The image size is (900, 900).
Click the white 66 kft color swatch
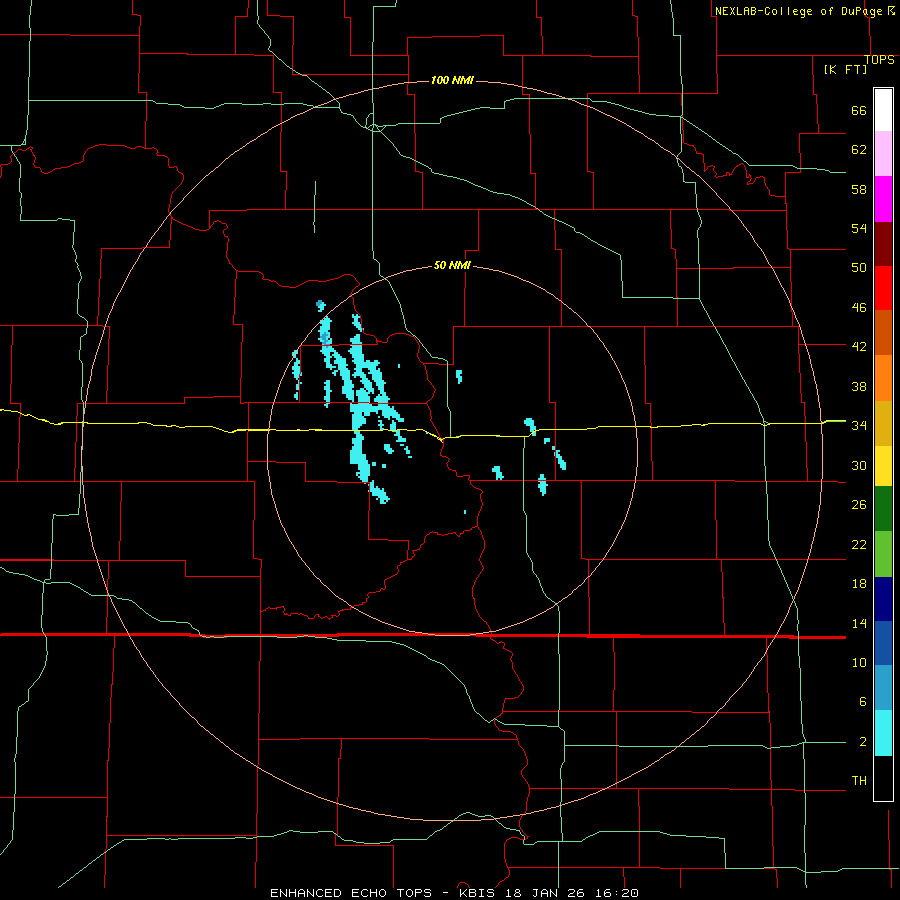tap(883, 110)
